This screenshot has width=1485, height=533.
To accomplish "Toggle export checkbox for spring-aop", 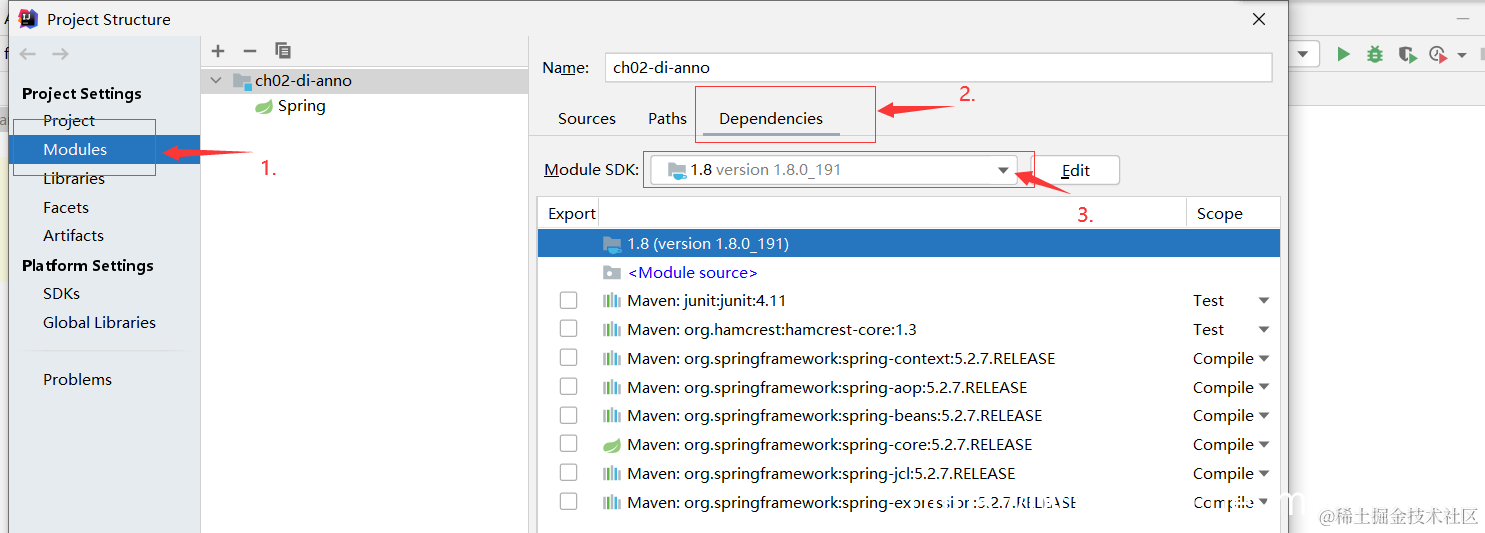I will pos(568,386).
